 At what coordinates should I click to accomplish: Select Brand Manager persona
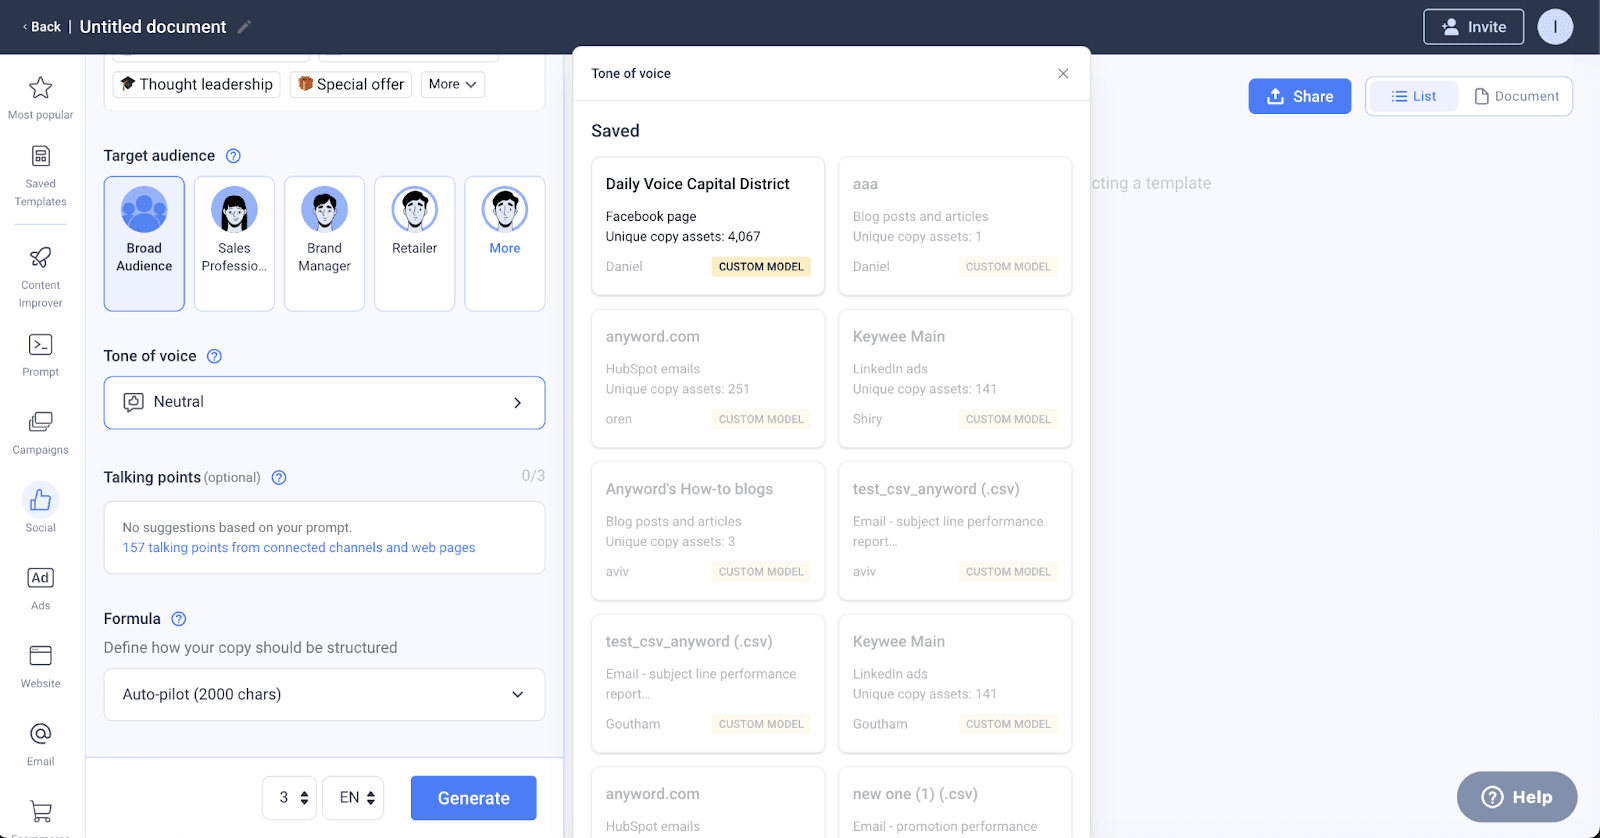coord(324,244)
